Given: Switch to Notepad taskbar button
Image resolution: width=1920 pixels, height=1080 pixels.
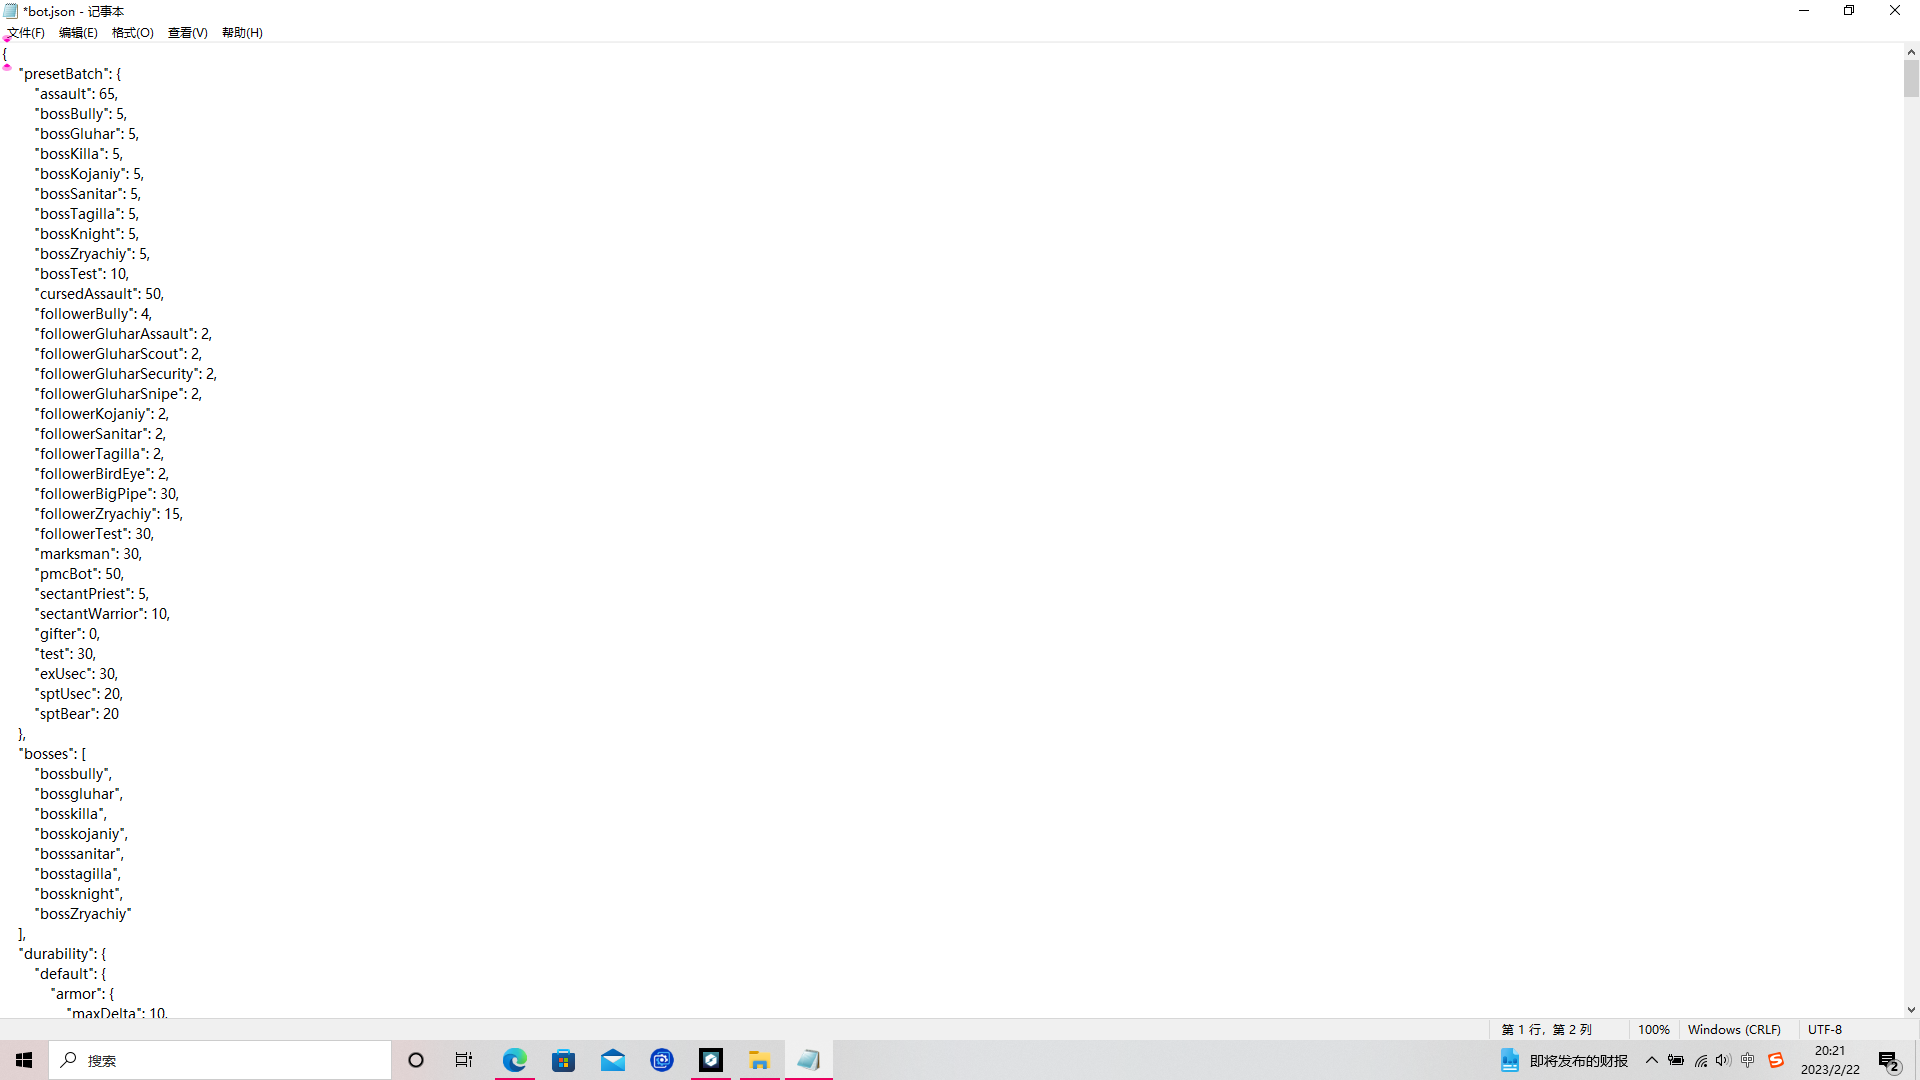Looking at the screenshot, I should click(809, 1060).
